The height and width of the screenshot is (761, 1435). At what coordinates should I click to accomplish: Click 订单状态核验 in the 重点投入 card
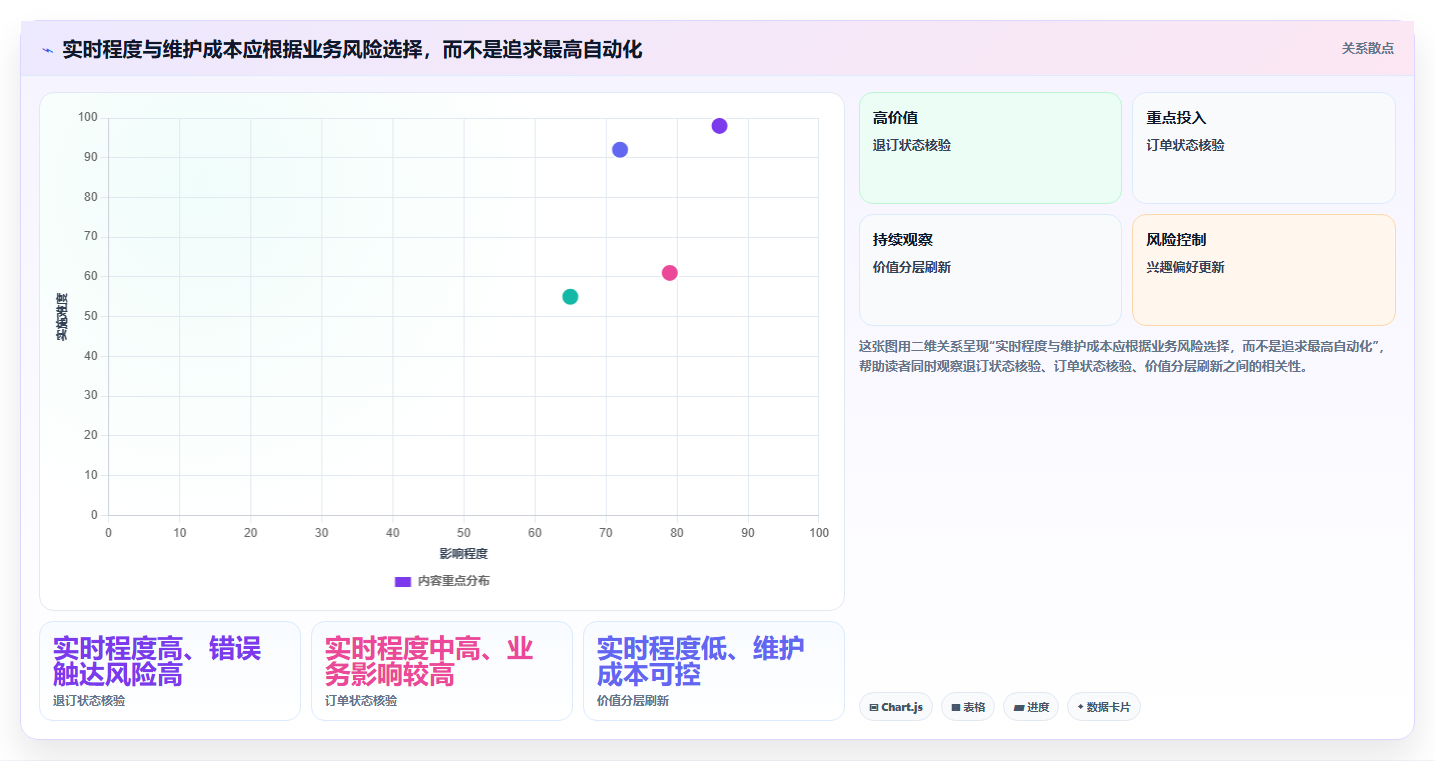coord(1185,145)
